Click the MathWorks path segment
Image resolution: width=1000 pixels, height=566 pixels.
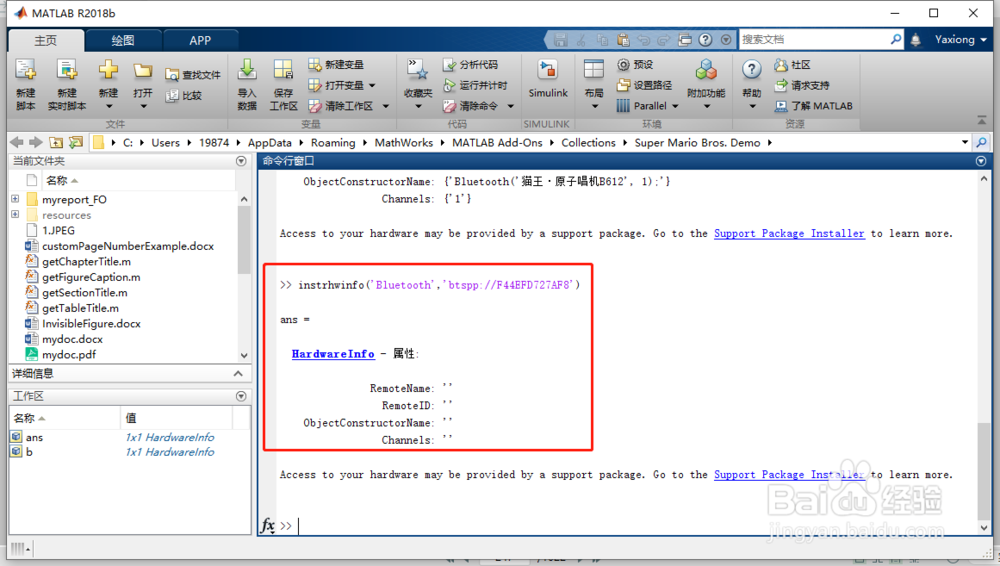(x=404, y=143)
